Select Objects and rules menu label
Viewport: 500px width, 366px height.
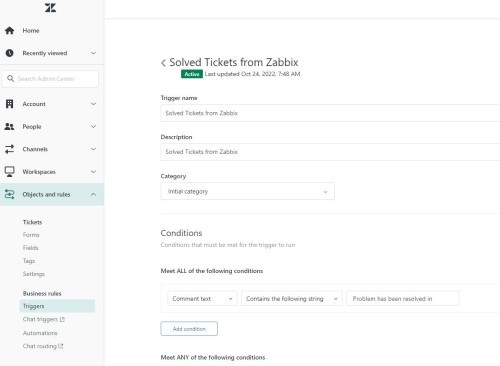click(x=46, y=194)
